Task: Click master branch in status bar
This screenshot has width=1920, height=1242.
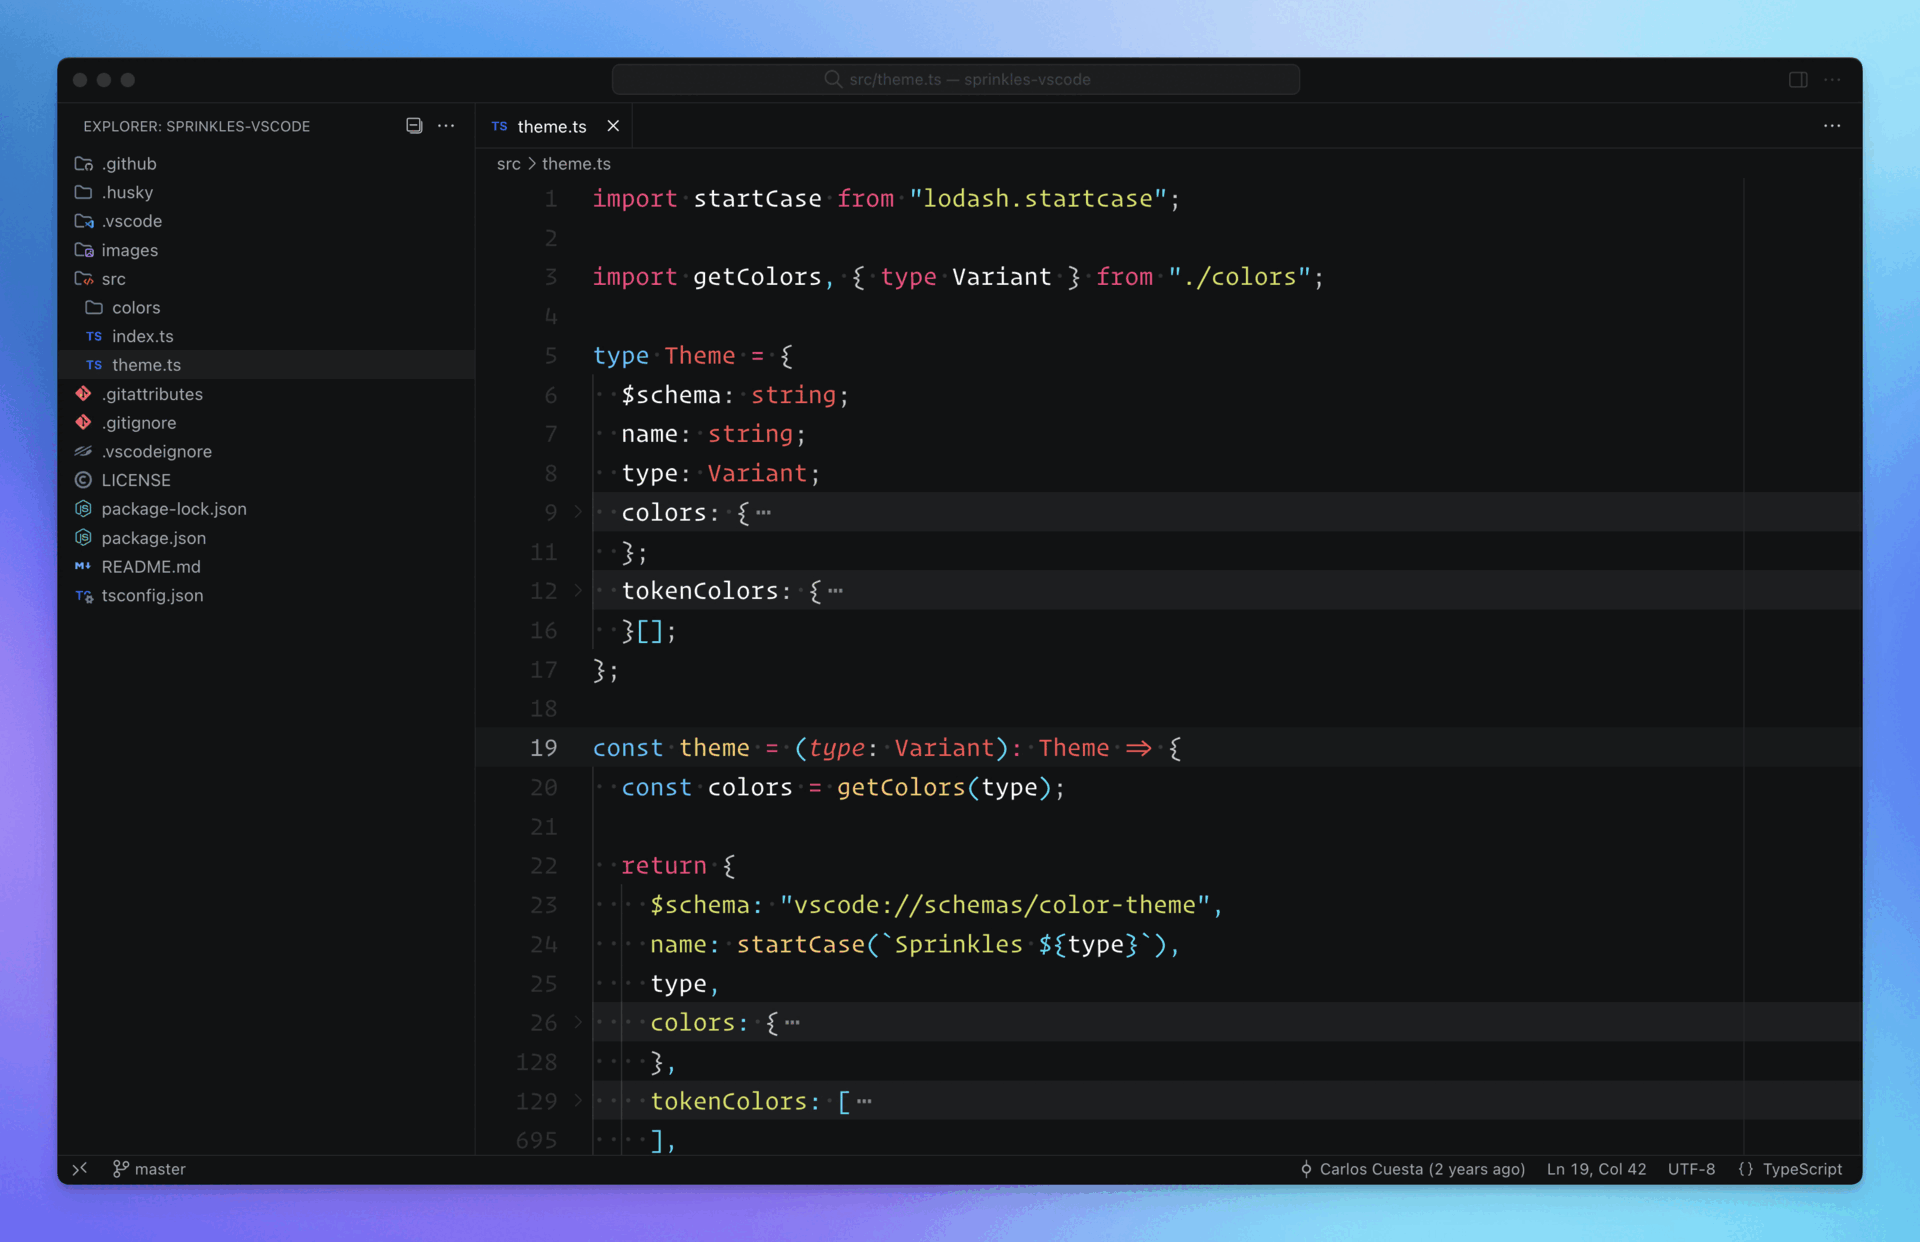Action: coord(149,1169)
